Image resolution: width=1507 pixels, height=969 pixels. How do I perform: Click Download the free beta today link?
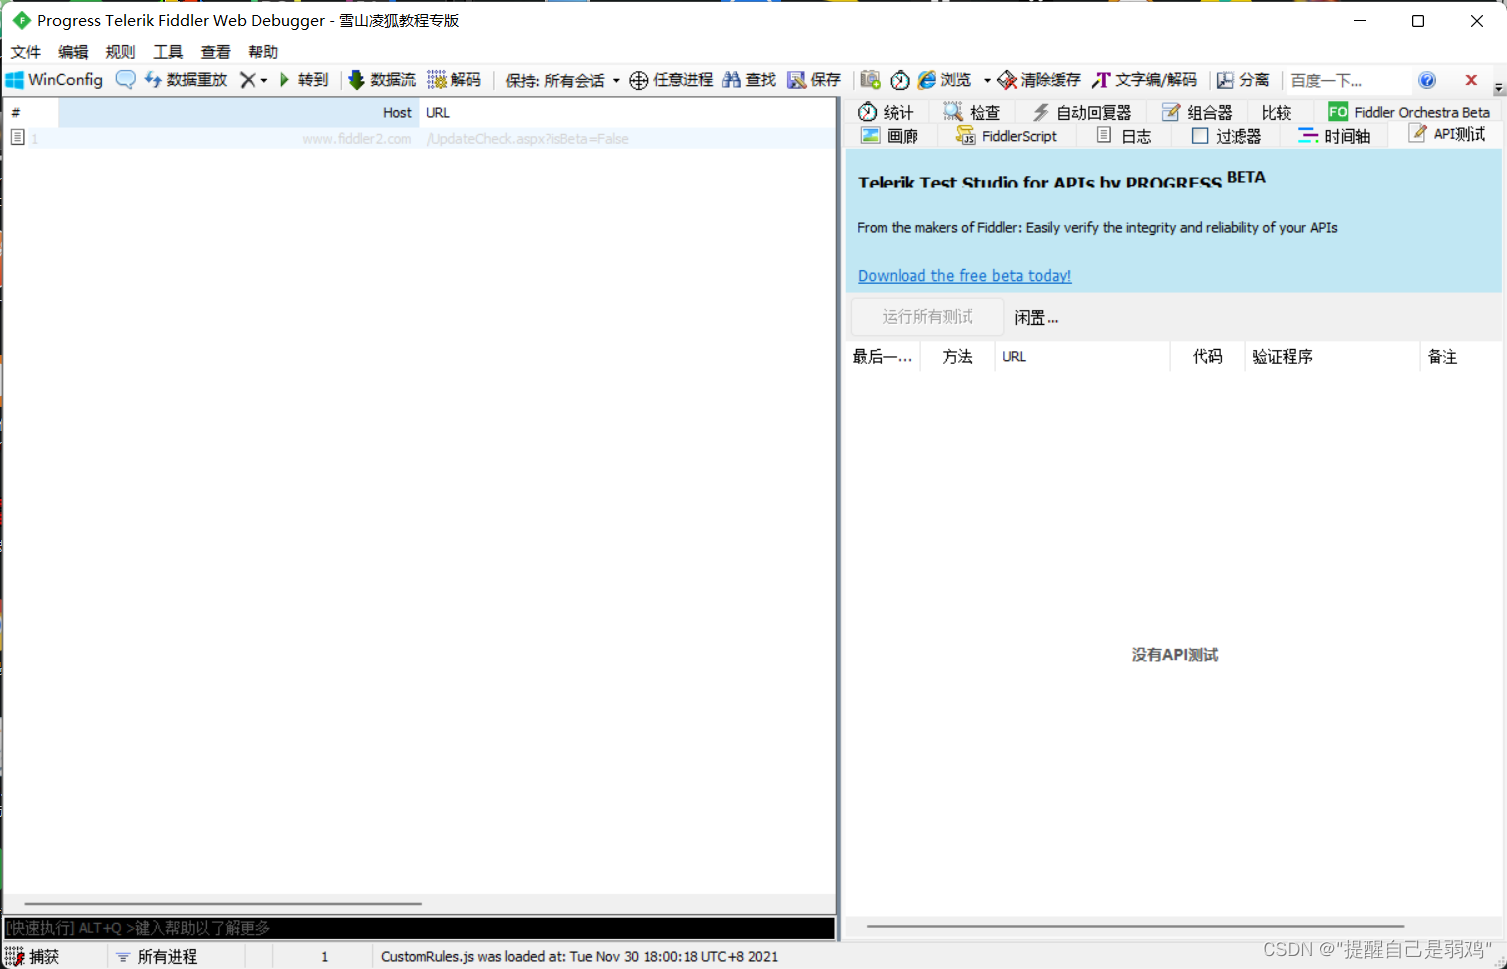[964, 276]
